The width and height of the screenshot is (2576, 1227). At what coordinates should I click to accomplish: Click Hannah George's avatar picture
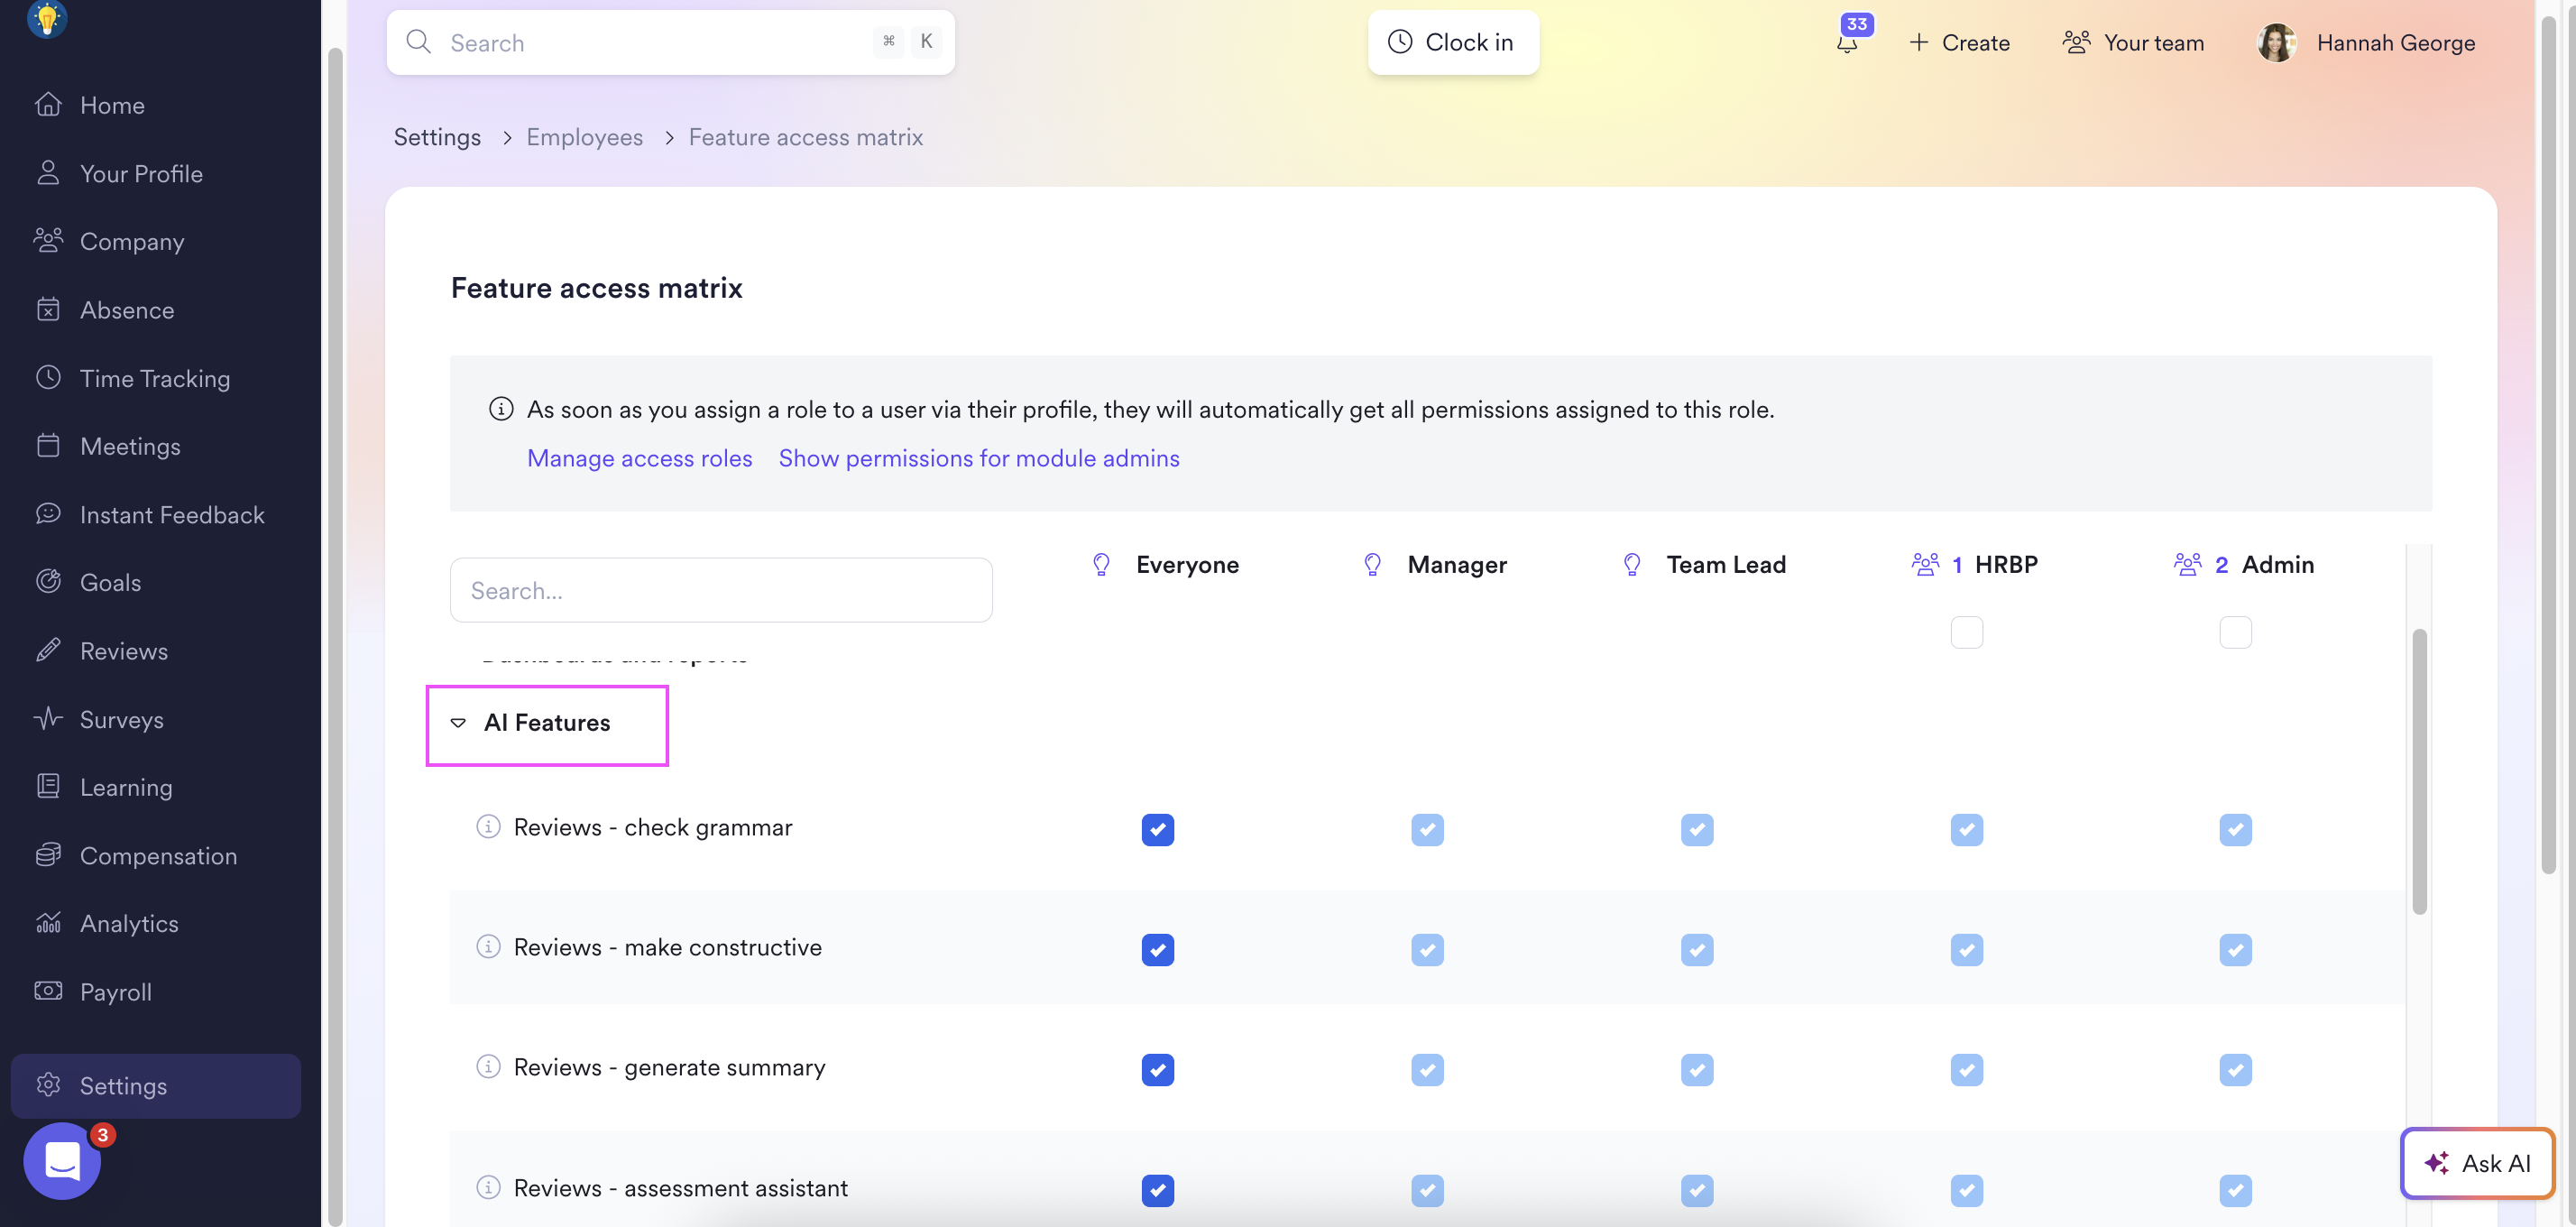click(2276, 43)
